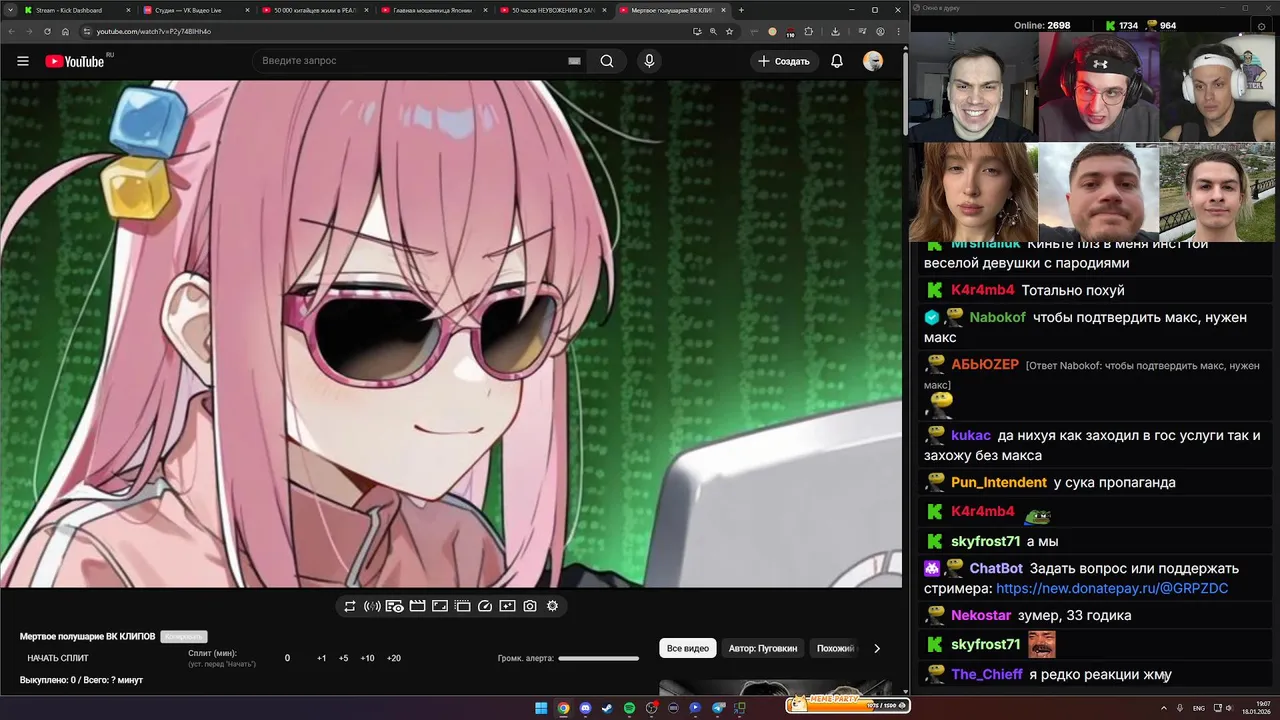Expand chips with the right chevron arrow
1280x720 pixels.
877,648
